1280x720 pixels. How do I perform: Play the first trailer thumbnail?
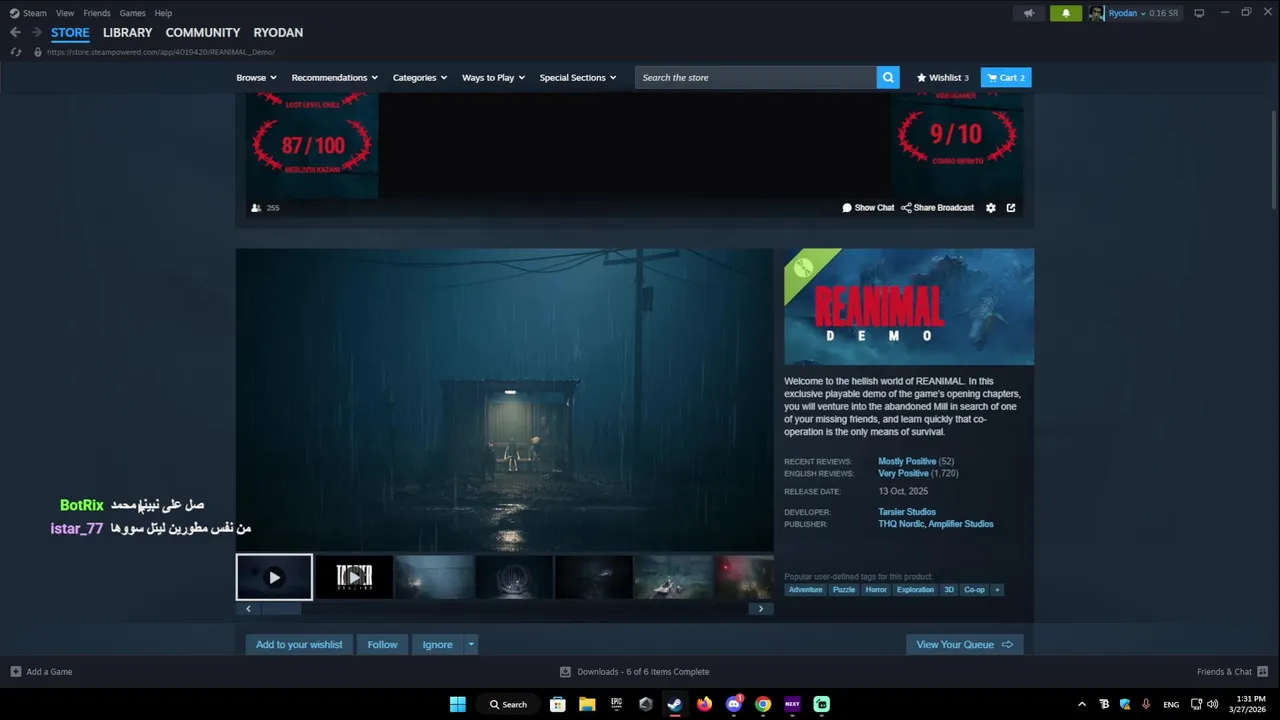274,577
